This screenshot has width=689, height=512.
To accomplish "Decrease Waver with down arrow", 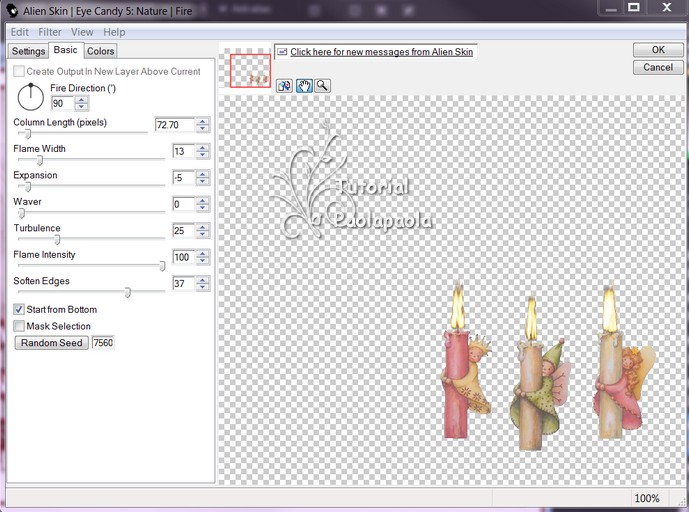I will pyautogui.click(x=202, y=207).
